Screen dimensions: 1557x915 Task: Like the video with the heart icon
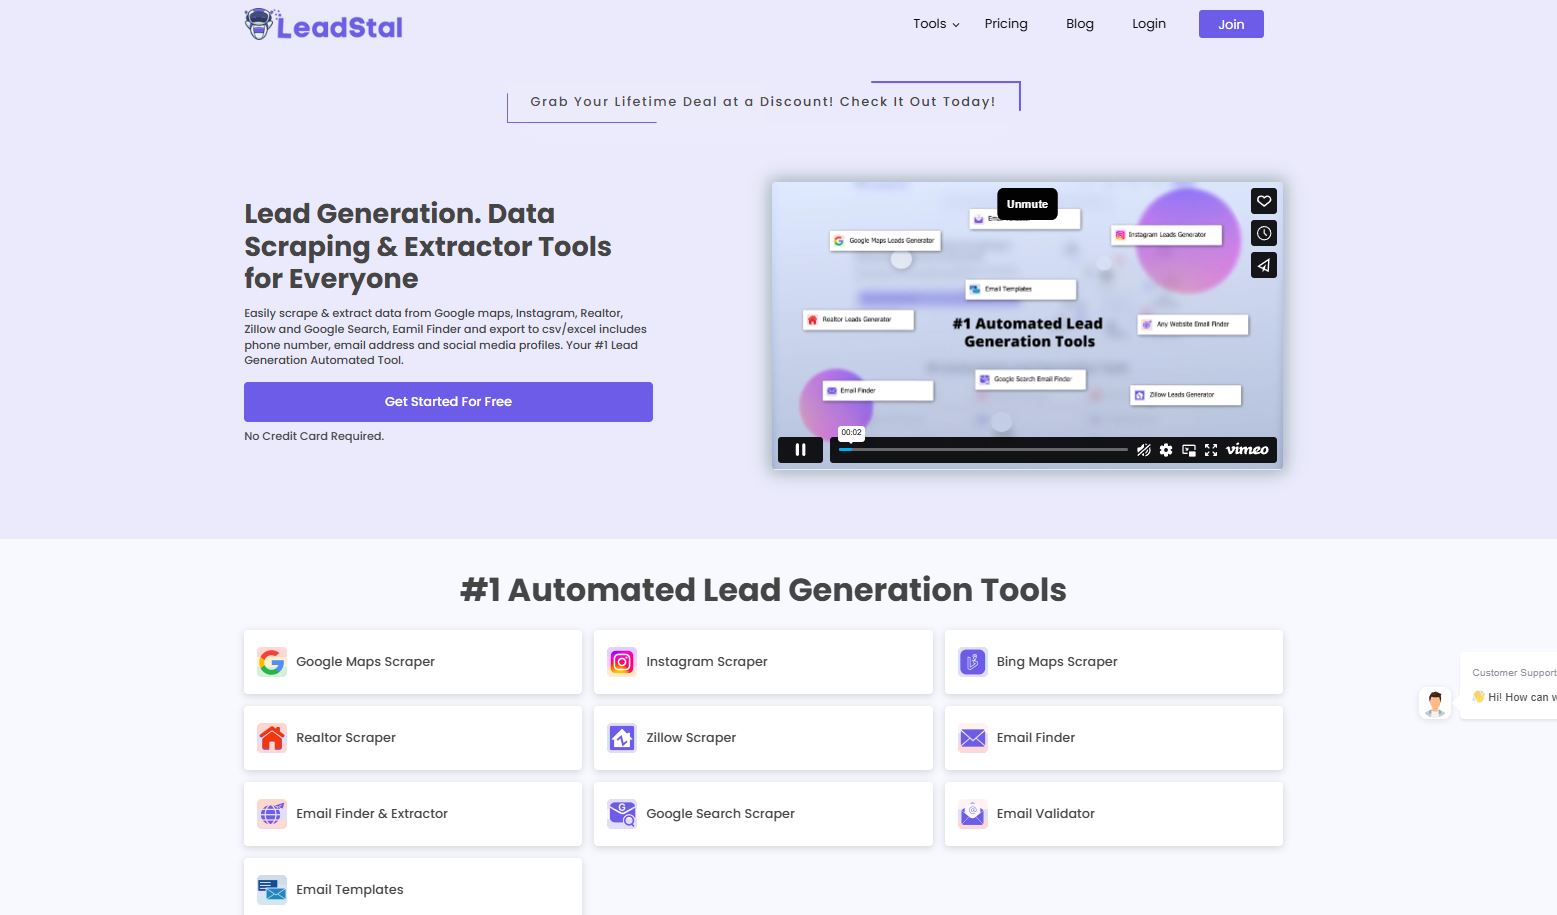(1264, 201)
